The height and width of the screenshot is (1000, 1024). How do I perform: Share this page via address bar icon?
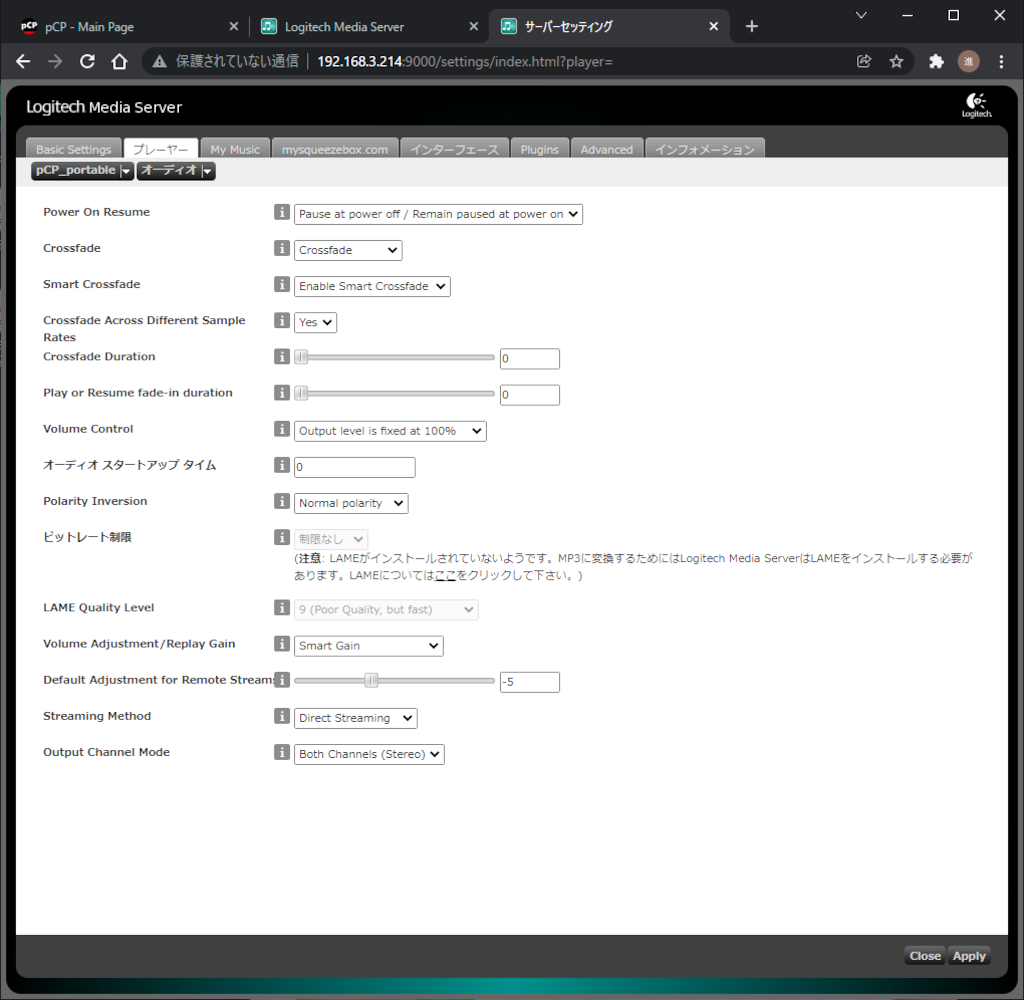pos(864,61)
